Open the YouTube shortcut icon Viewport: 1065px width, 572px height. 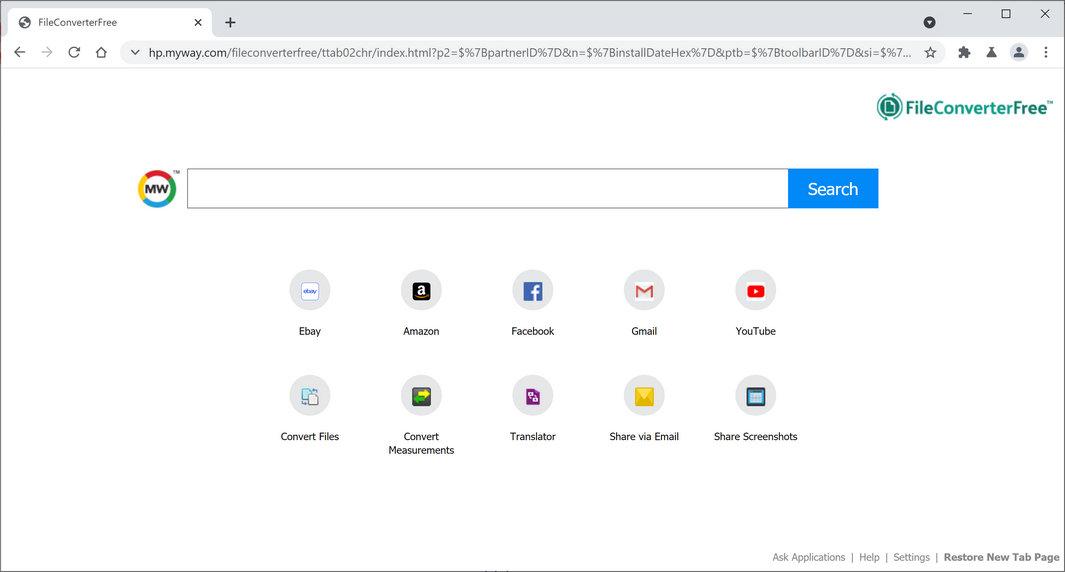pos(755,291)
